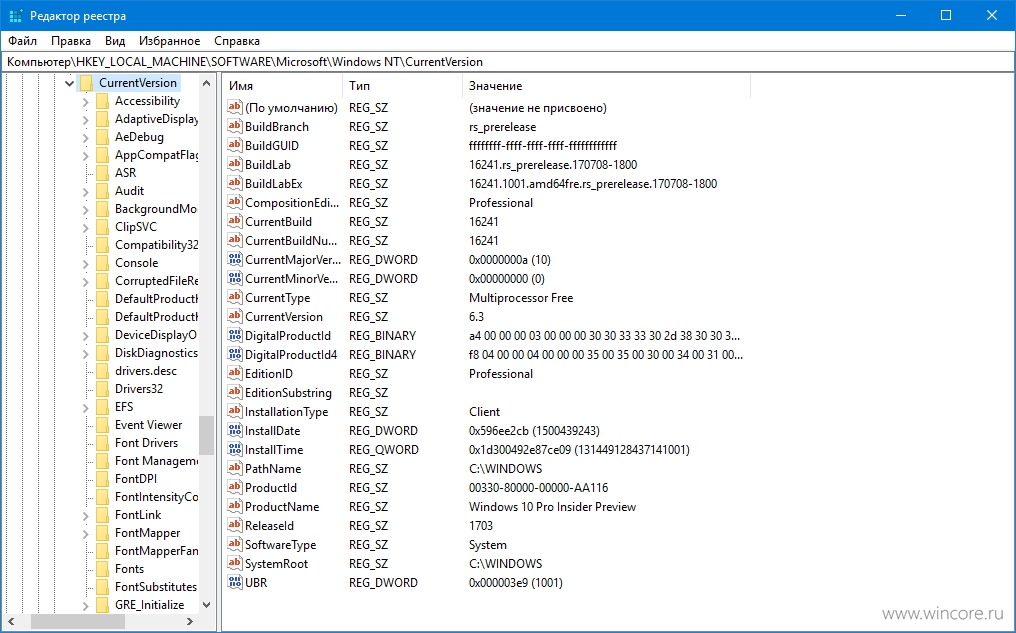Click the string icon beside EditionID
This screenshot has height=633, width=1016.
pos(235,374)
